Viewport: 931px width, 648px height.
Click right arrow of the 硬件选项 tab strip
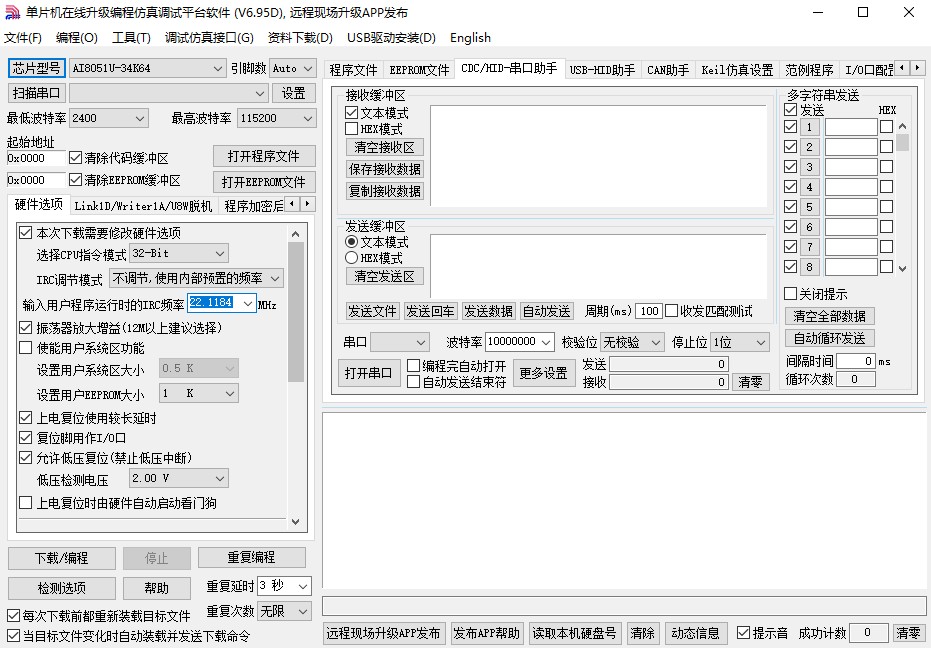tap(308, 205)
